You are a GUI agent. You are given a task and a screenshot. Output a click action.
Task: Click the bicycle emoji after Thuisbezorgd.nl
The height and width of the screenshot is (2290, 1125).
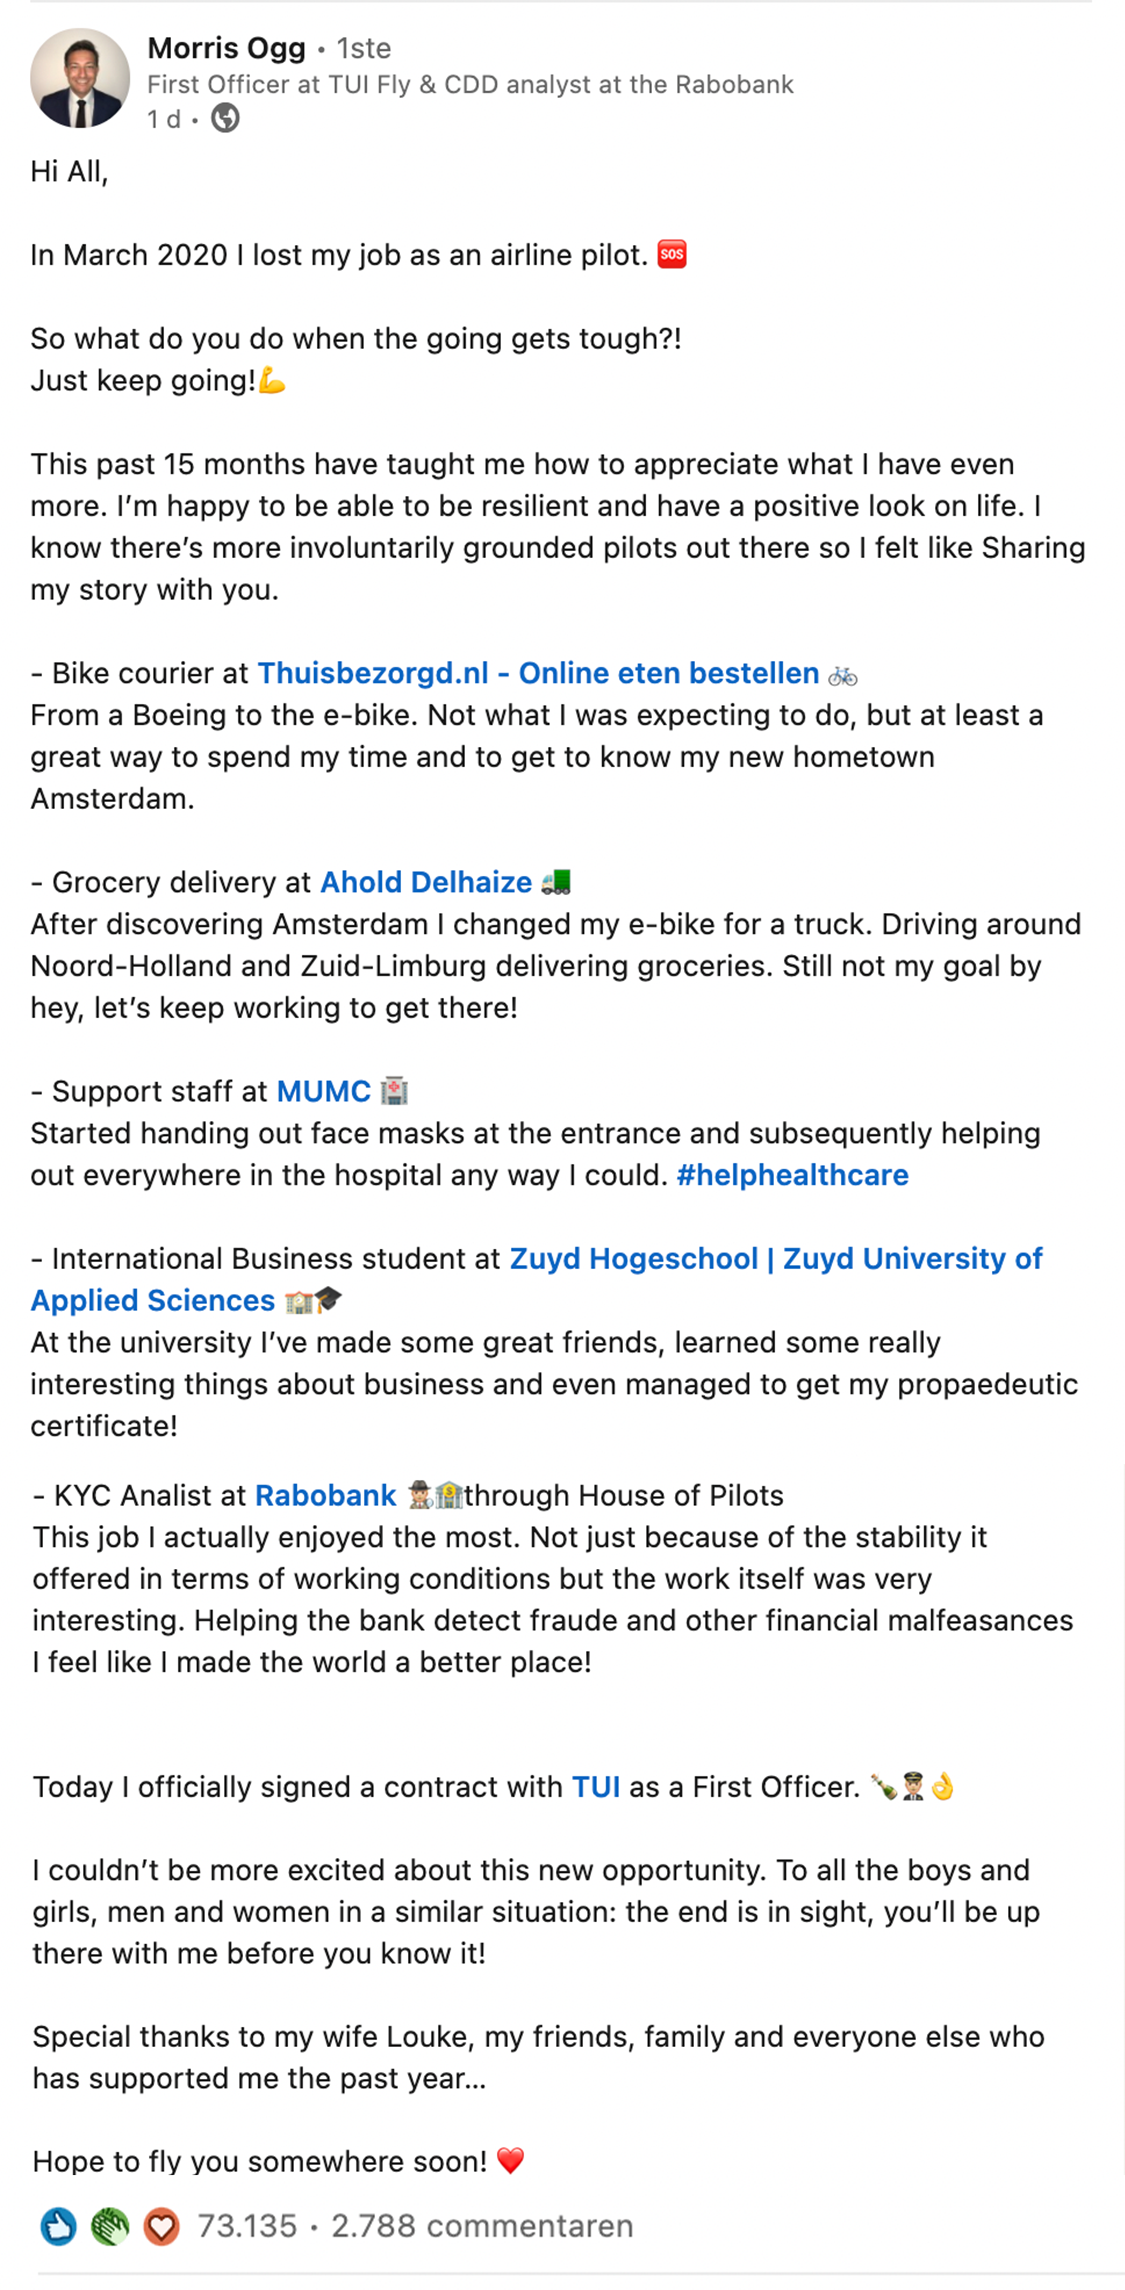click(843, 676)
